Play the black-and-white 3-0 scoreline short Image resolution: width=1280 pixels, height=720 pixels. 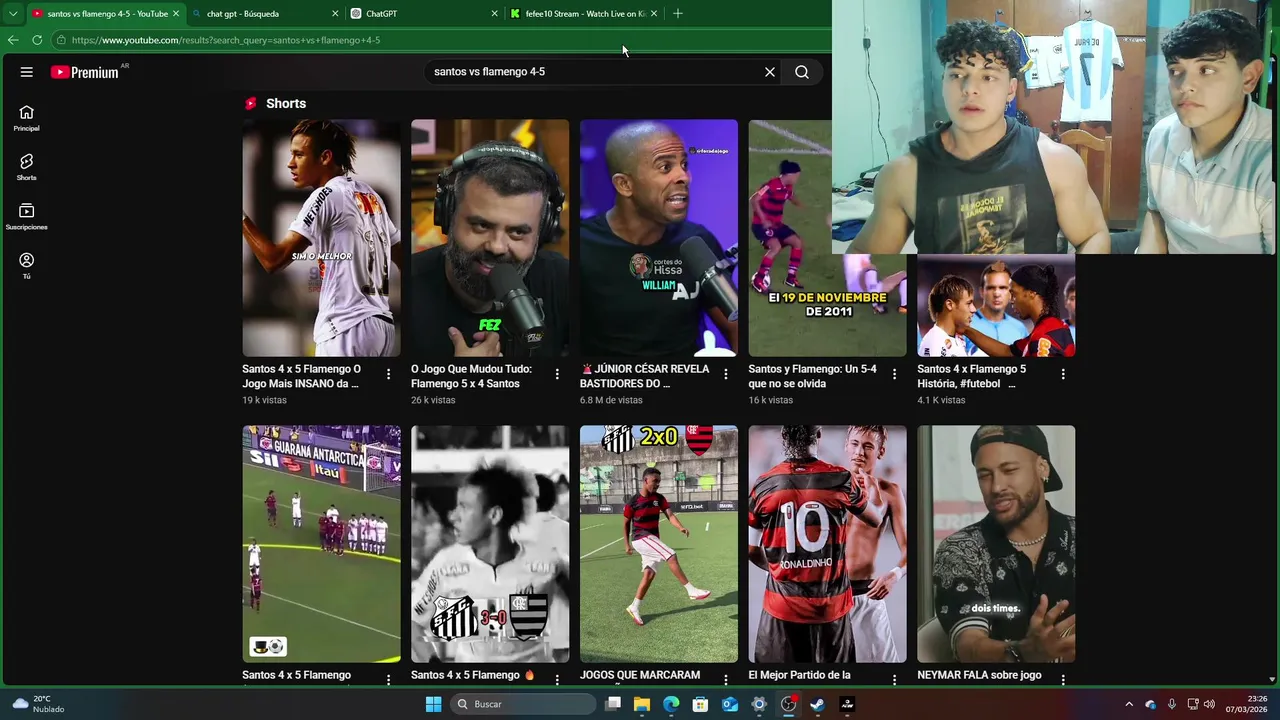coord(490,544)
